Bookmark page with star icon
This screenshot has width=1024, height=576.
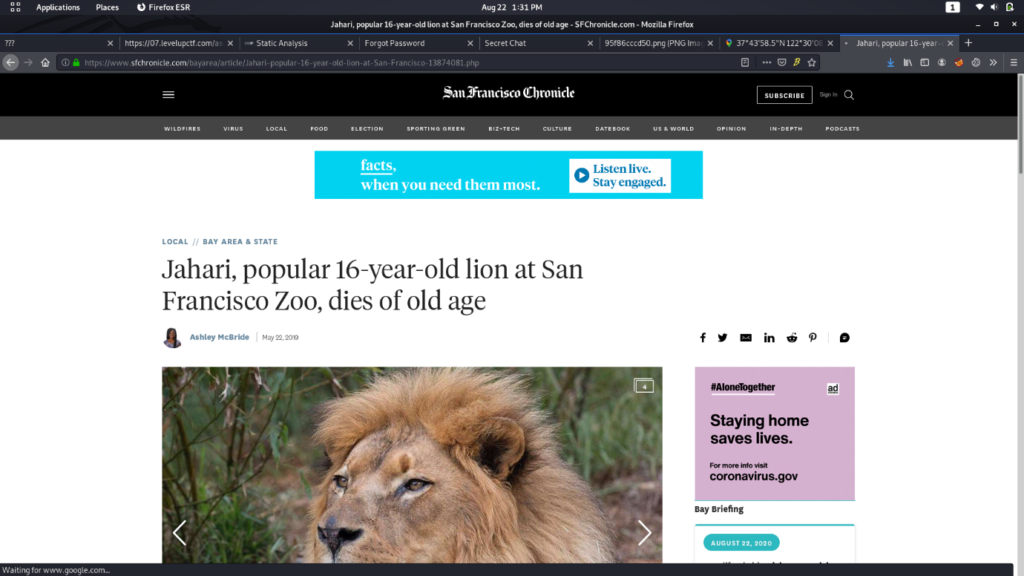point(812,63)
